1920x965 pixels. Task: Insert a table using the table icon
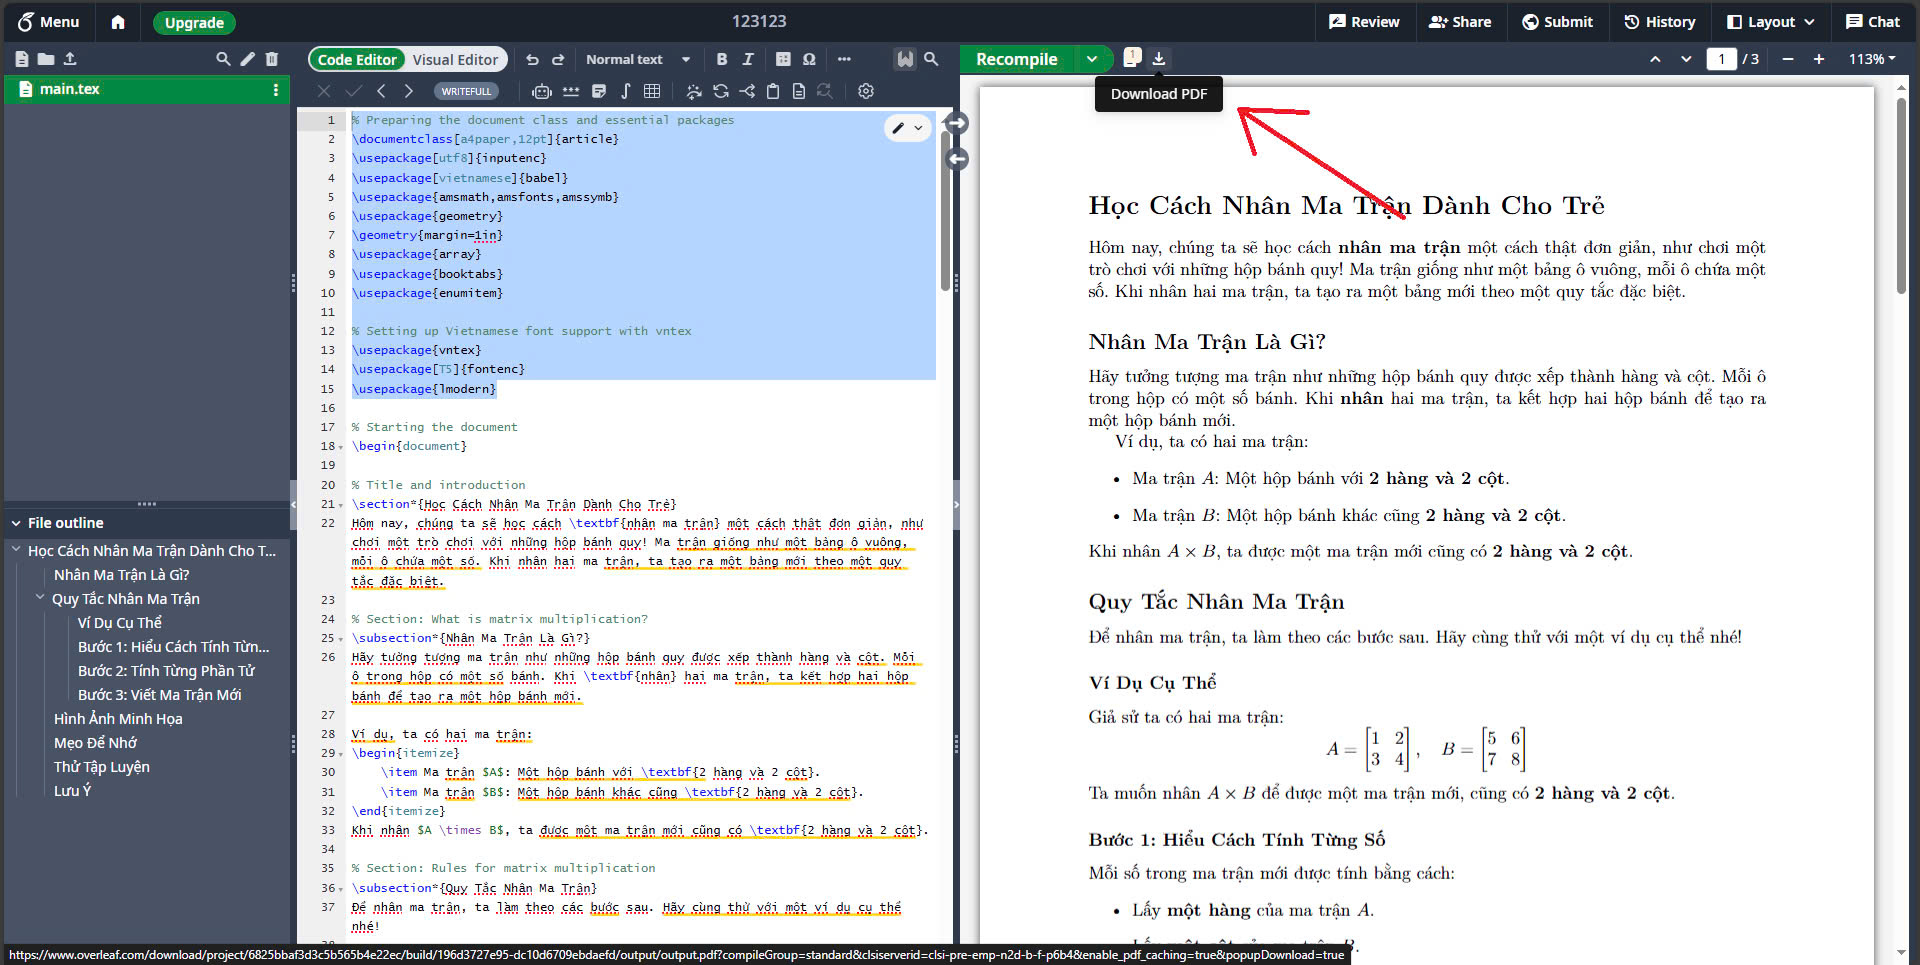coord(653,91)
